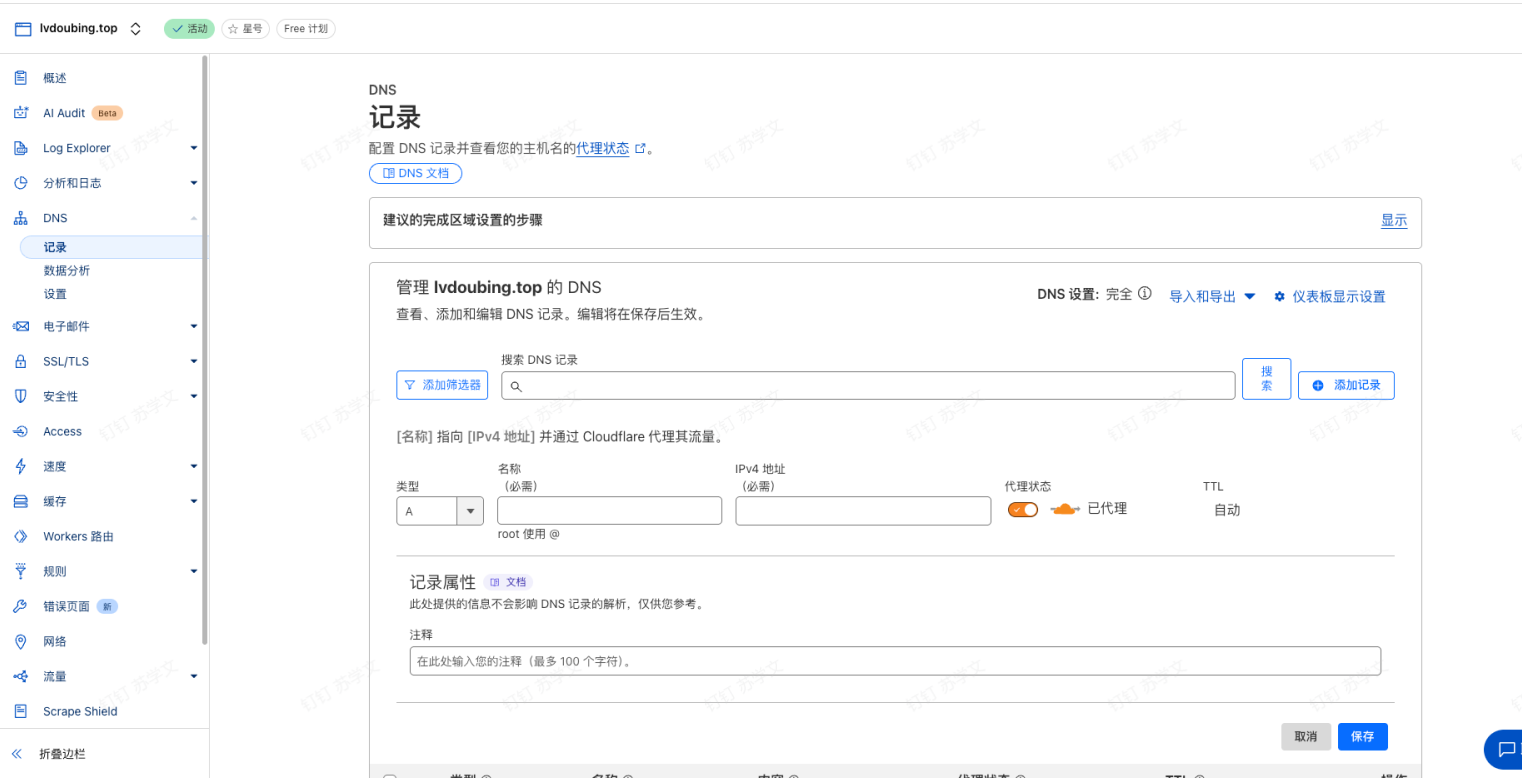1522x781 pixels.
Task: Click the Scrape Shield sidebar icon
Action: 20,711
